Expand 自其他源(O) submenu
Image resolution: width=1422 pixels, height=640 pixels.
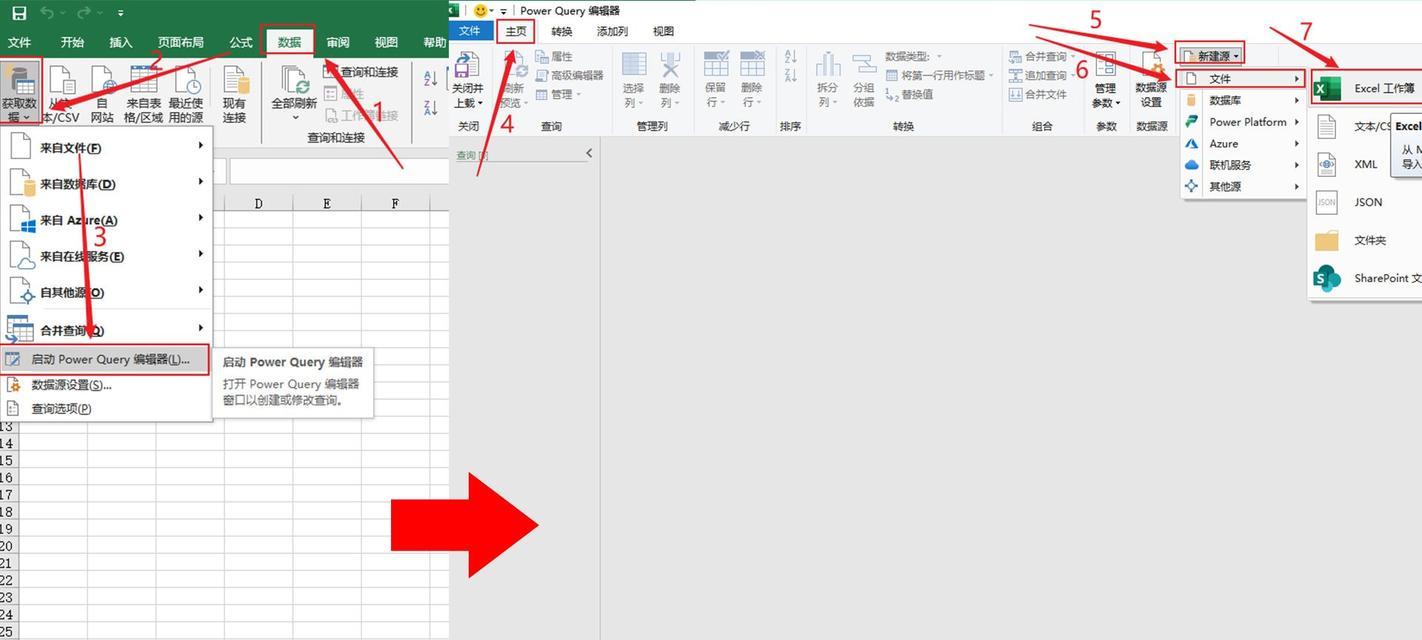(x=106, y=292)
